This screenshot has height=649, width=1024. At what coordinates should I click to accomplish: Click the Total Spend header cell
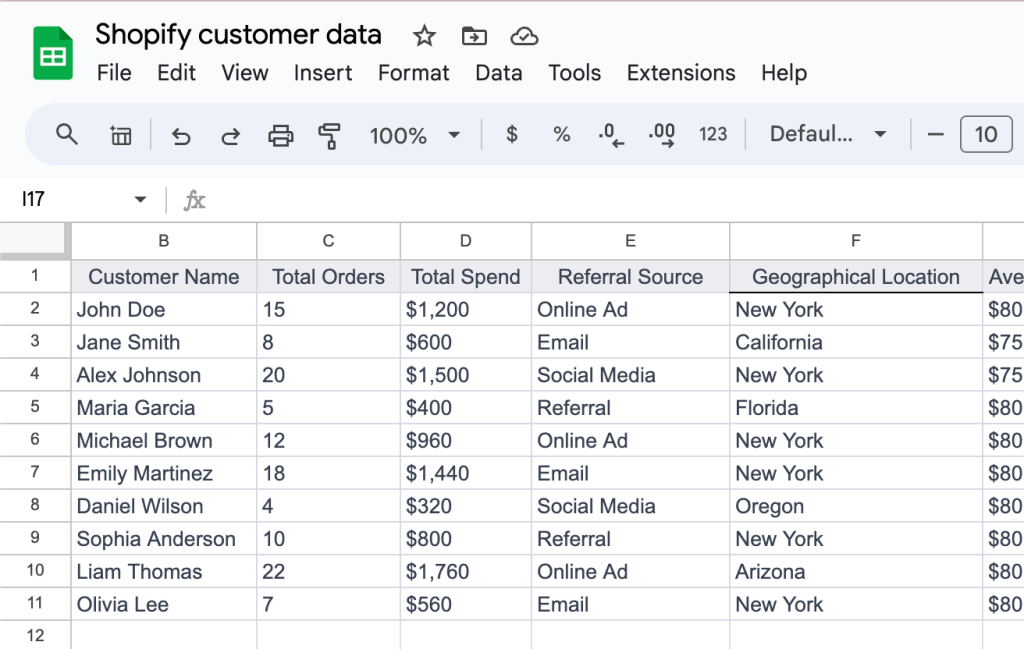point(466,276)
